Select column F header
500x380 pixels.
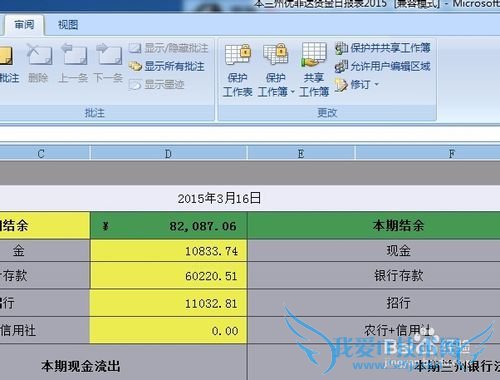point(428,154)
